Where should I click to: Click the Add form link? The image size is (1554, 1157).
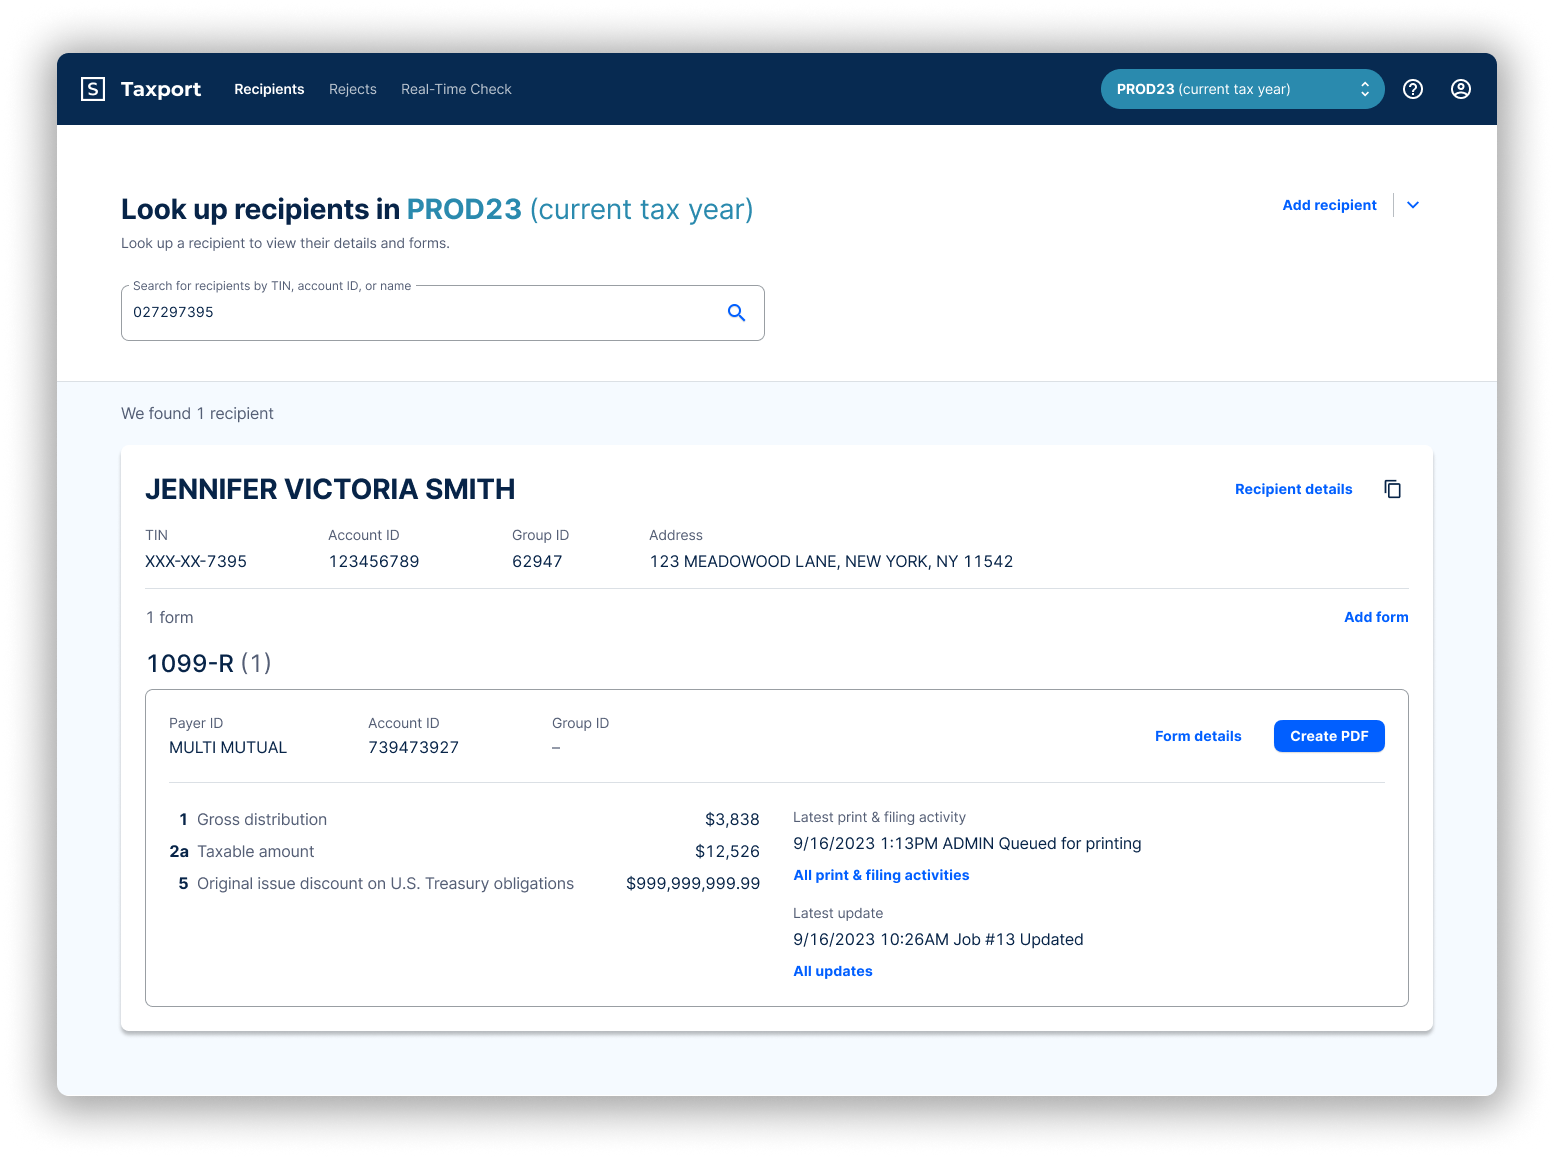pos(1376,617)
